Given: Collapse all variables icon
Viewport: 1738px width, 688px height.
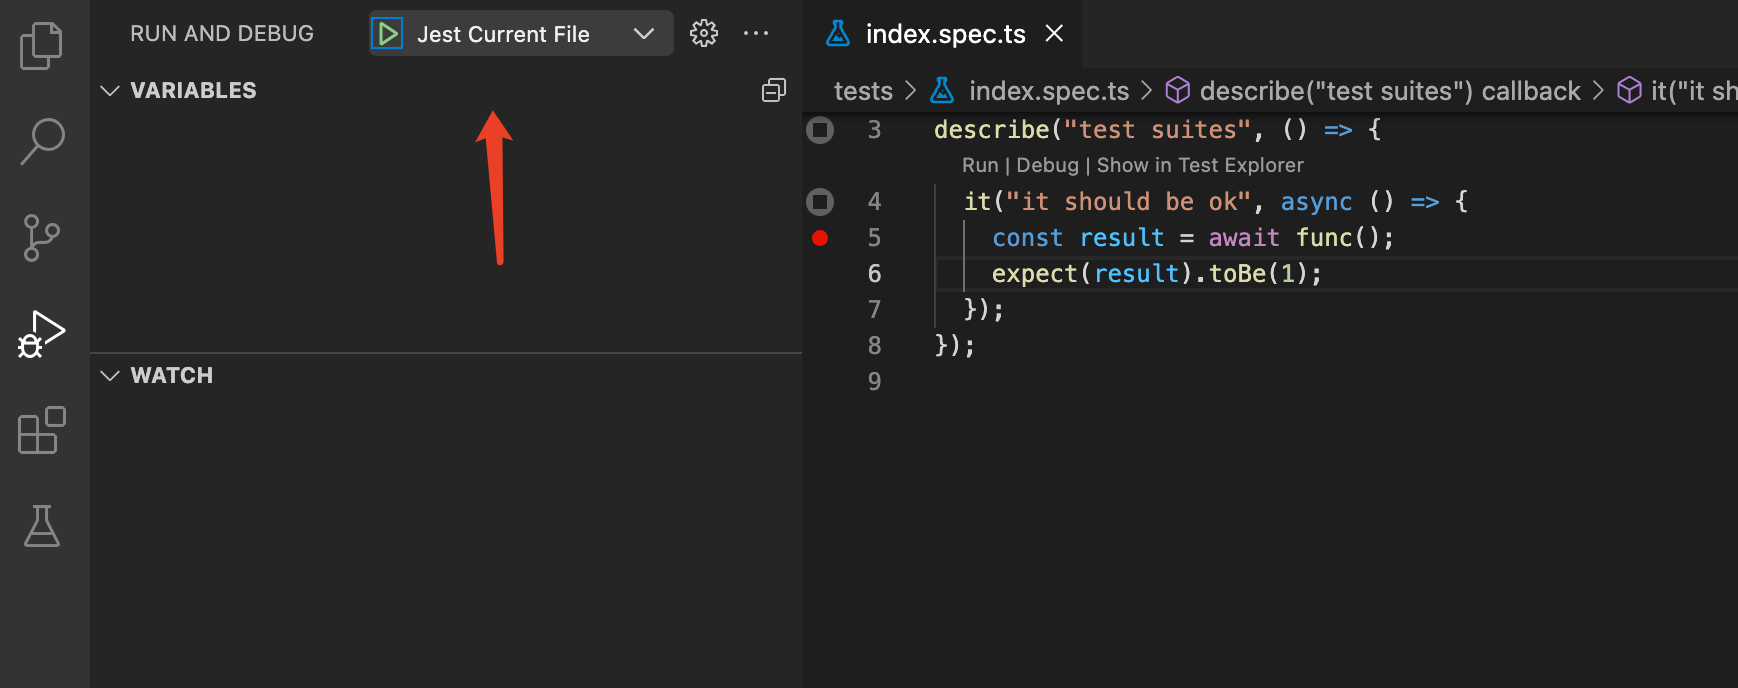Looking at the screenshot, I should pyautogui.click(x=774, y=90).
